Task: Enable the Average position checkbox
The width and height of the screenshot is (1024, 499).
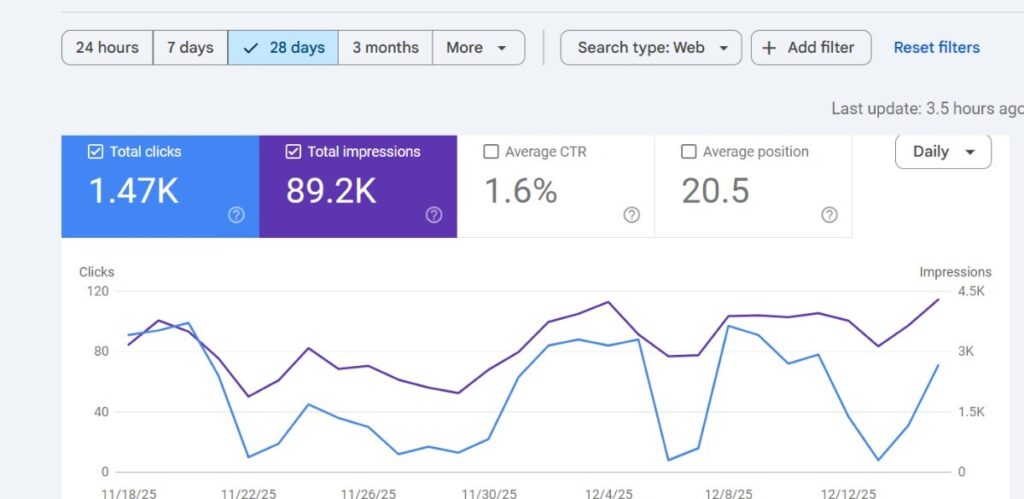Action: click(688, 152)
